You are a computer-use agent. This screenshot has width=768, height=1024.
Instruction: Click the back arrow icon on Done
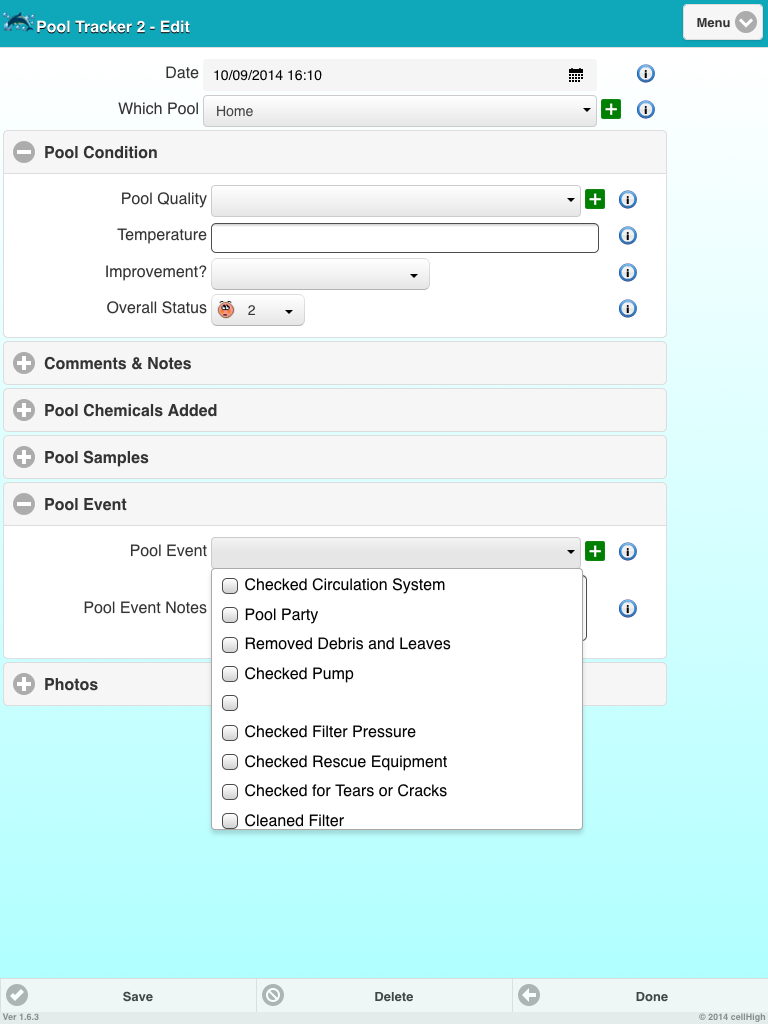click(x=528, y=995)
